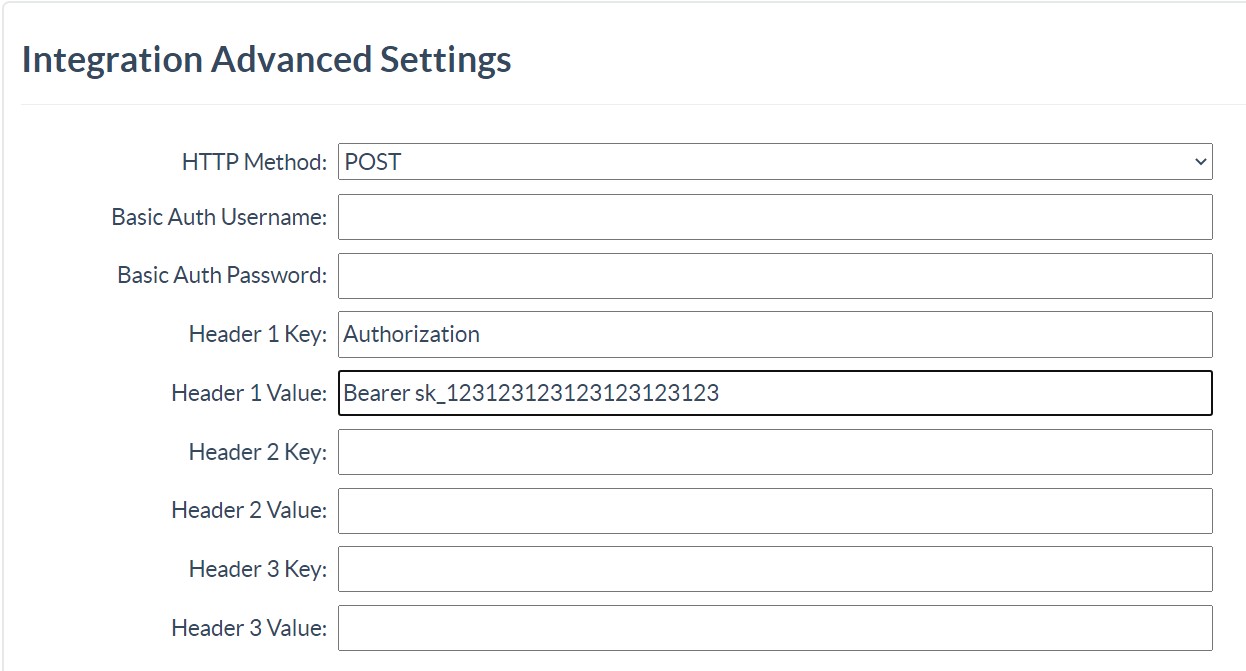
Task: Click the Header 1 Value field with Bearer token
Action: [x=775, y=393]
